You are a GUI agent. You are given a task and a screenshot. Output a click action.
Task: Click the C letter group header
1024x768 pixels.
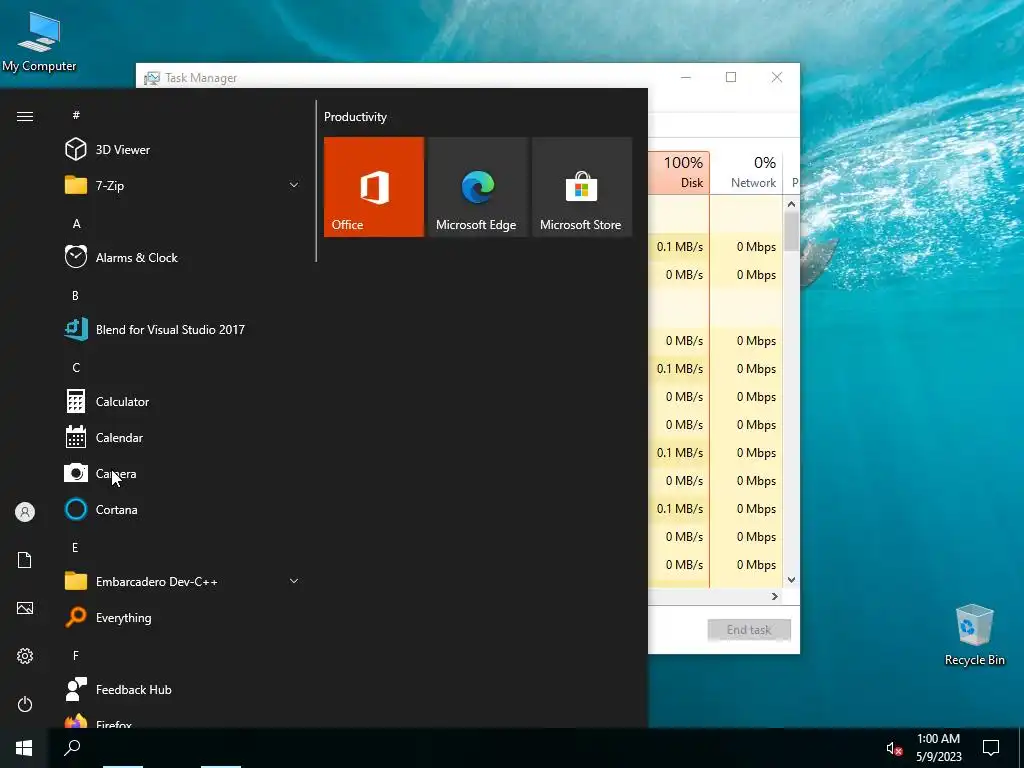click(76, 368)
